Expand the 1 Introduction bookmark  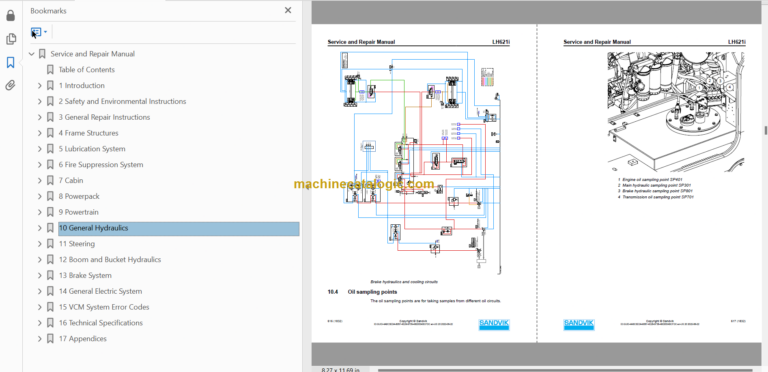click(40, 86)
